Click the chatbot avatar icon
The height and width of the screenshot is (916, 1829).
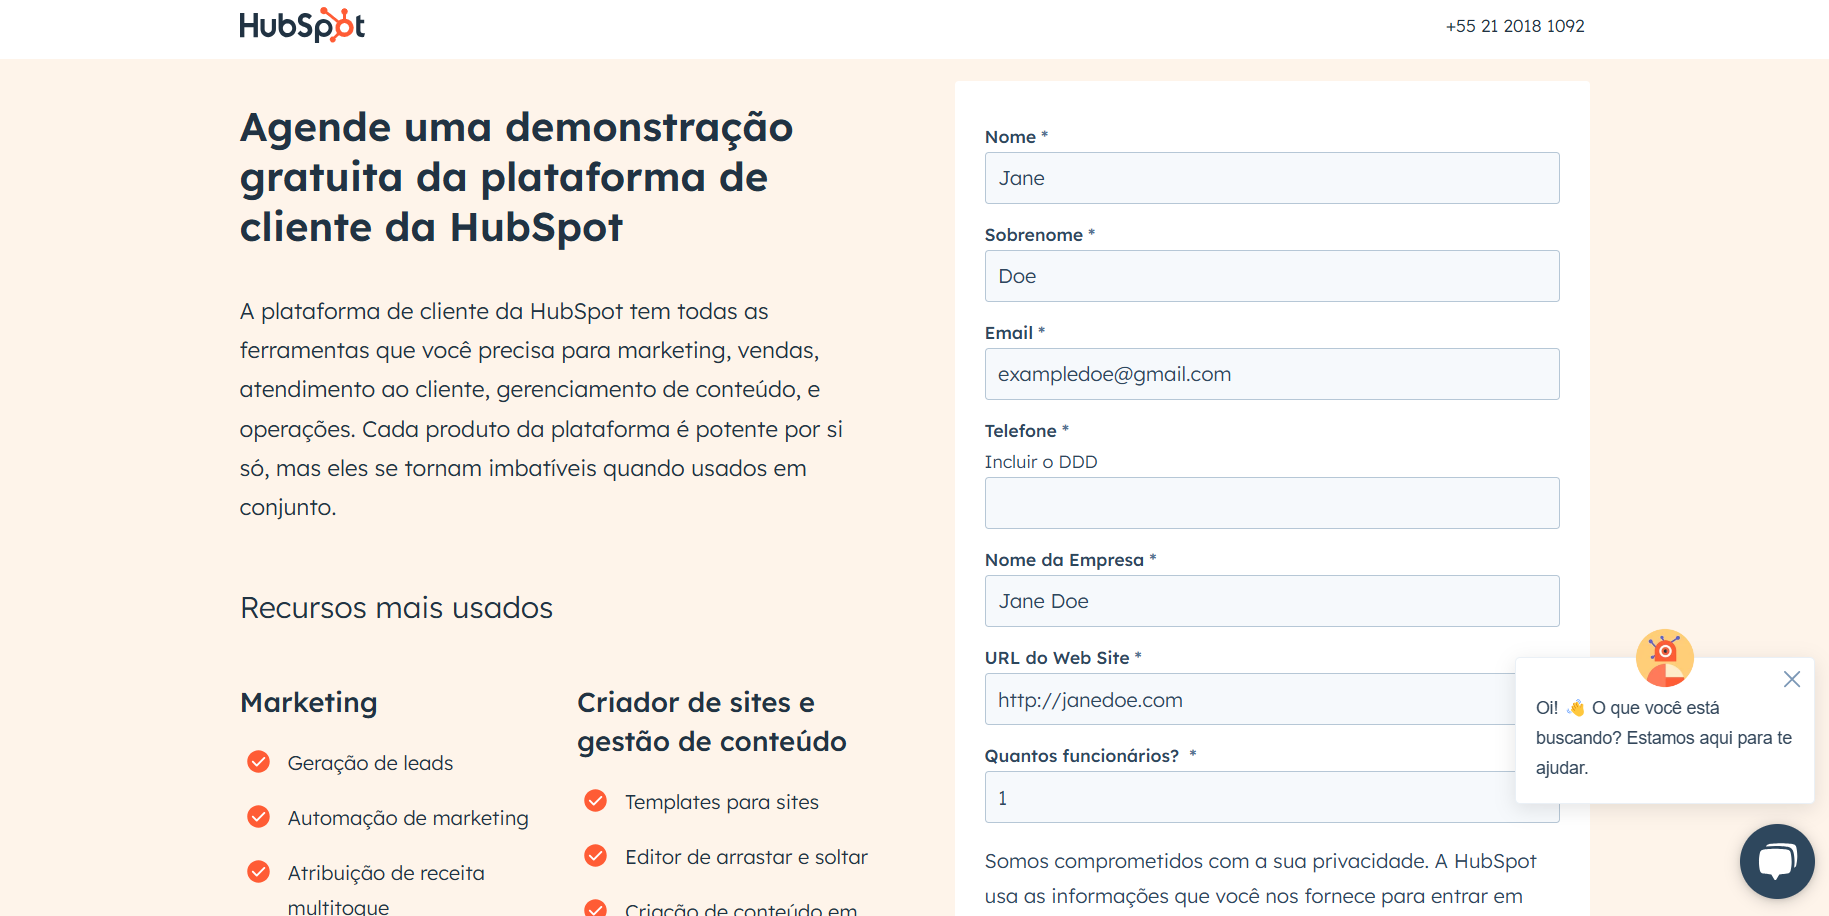click(1665, 657)
